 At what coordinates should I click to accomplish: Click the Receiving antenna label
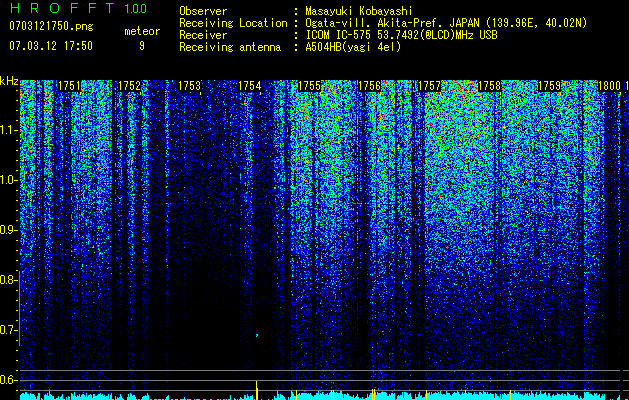coord(230,47)
